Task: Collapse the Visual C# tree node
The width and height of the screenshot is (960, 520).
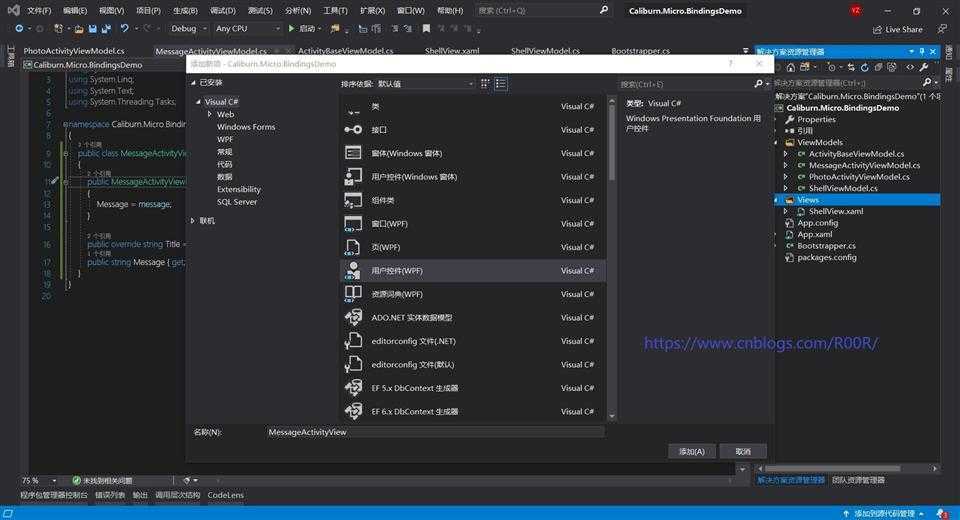Action: (198, 102)
